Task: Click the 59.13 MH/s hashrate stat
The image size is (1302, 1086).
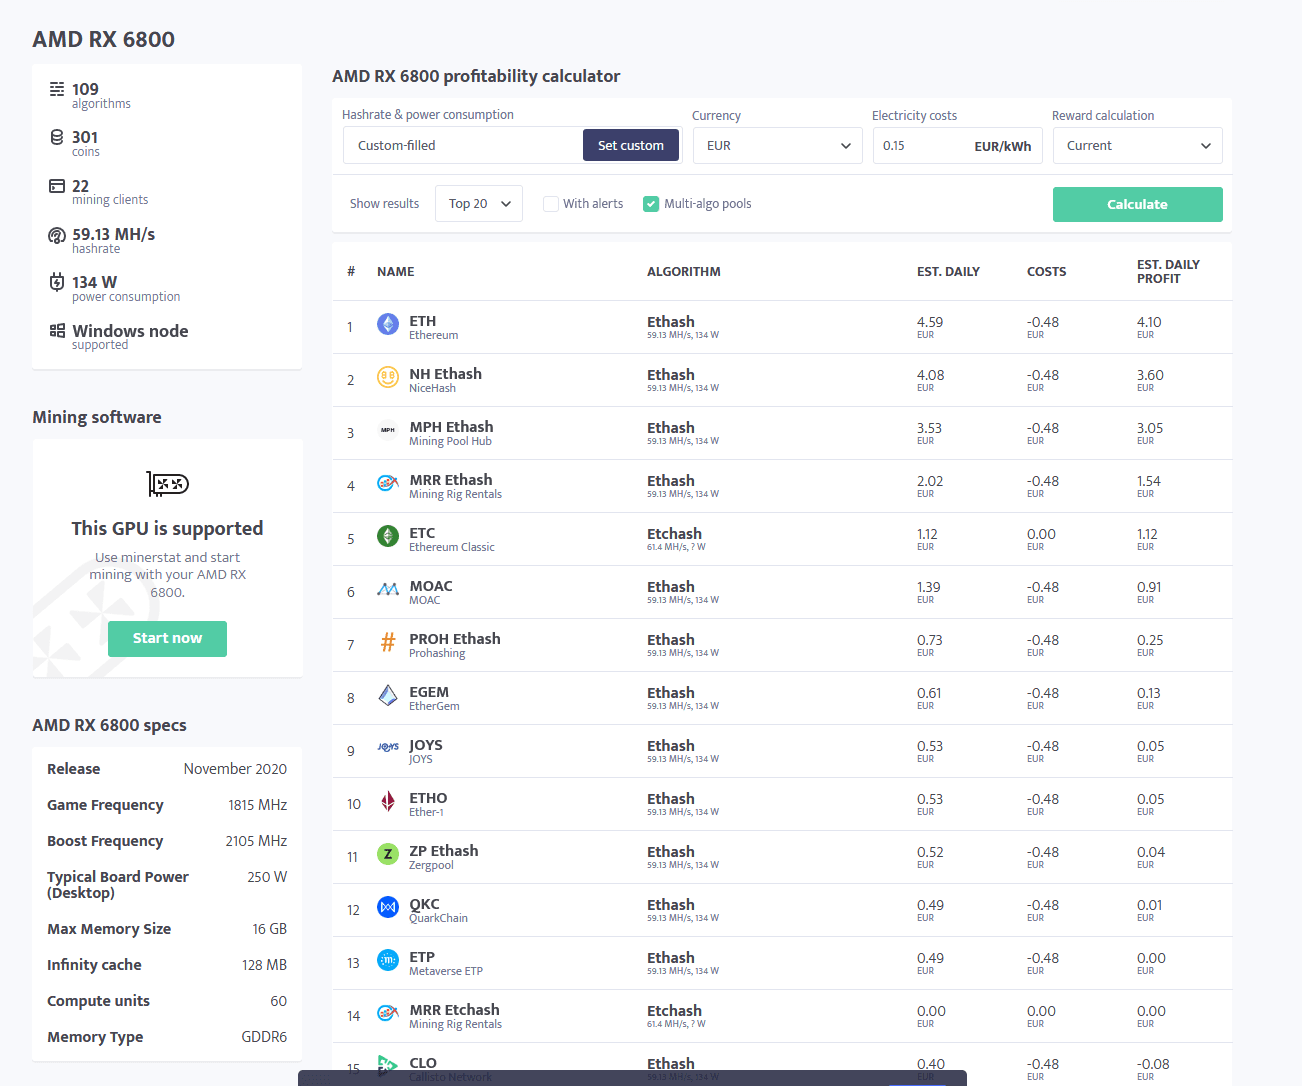Action: pyautogui.click(x=113, y=240)
